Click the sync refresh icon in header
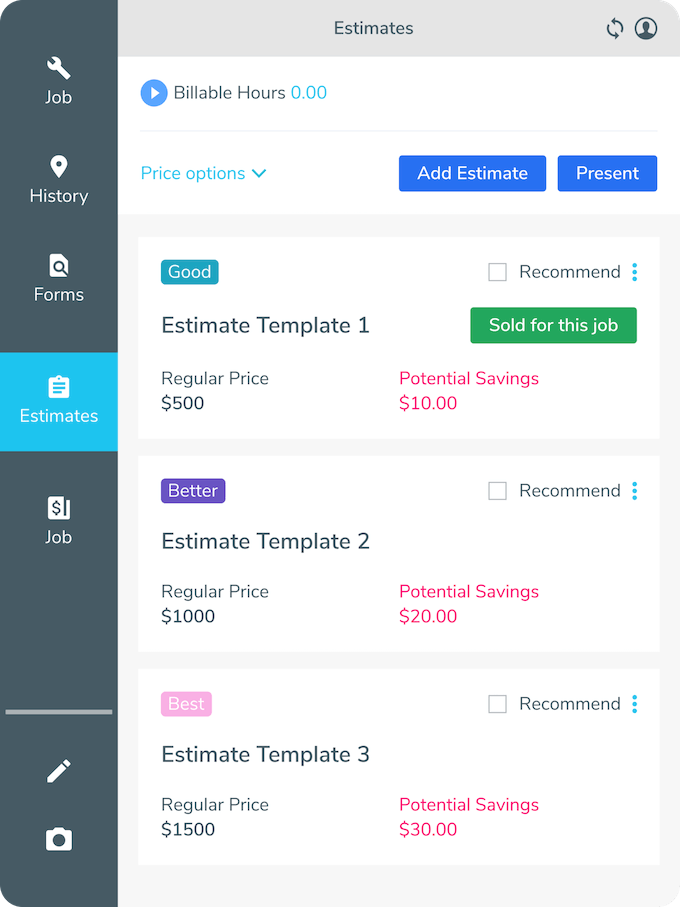 pyautogui.click(x=615, y=28)
